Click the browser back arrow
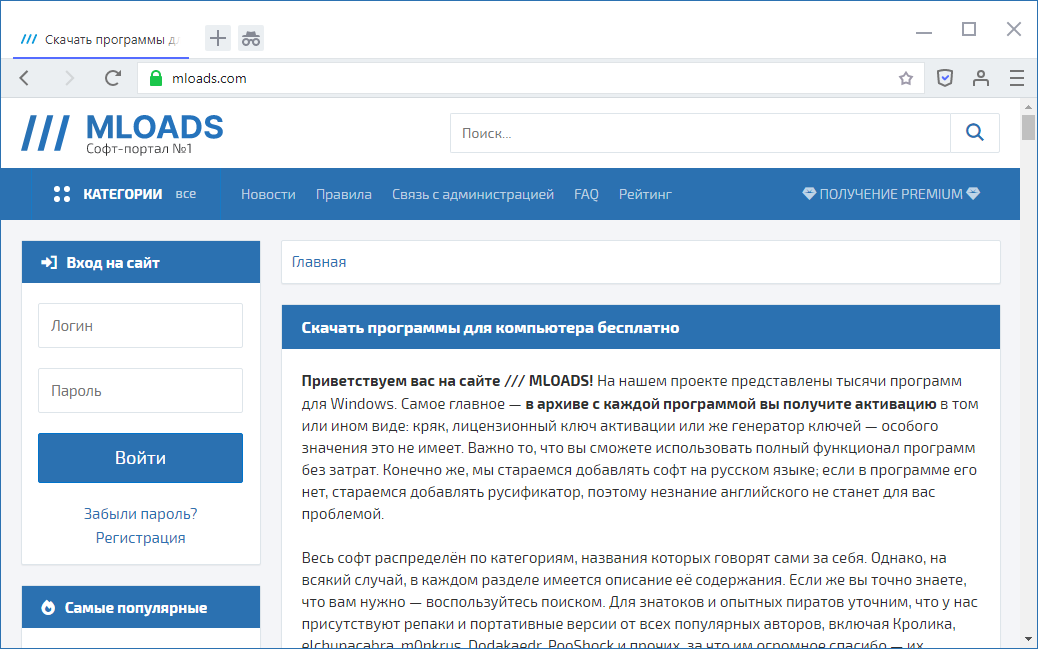The width and height of the screenshot is (1038, 649). pyautogui.click(x=24, y=78)
